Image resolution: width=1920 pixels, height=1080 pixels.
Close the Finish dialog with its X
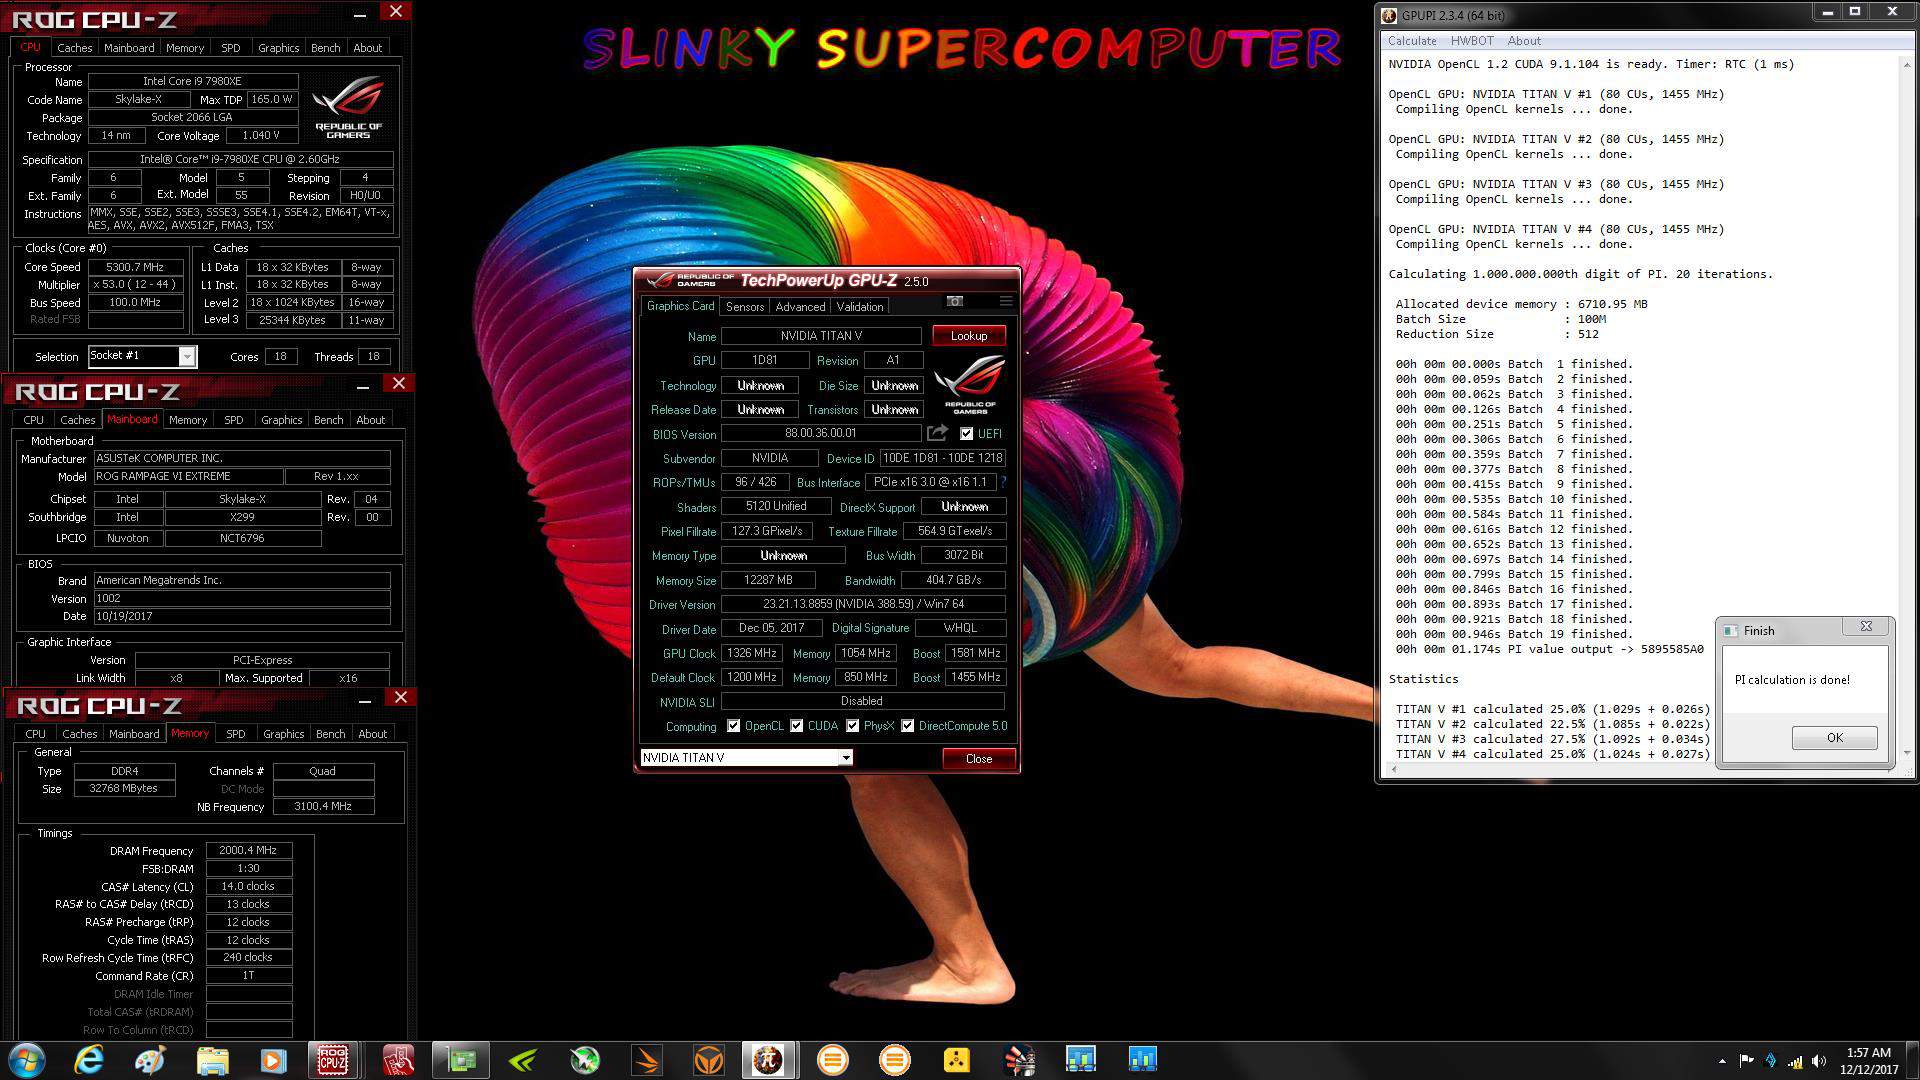(x=1866, y=627)
